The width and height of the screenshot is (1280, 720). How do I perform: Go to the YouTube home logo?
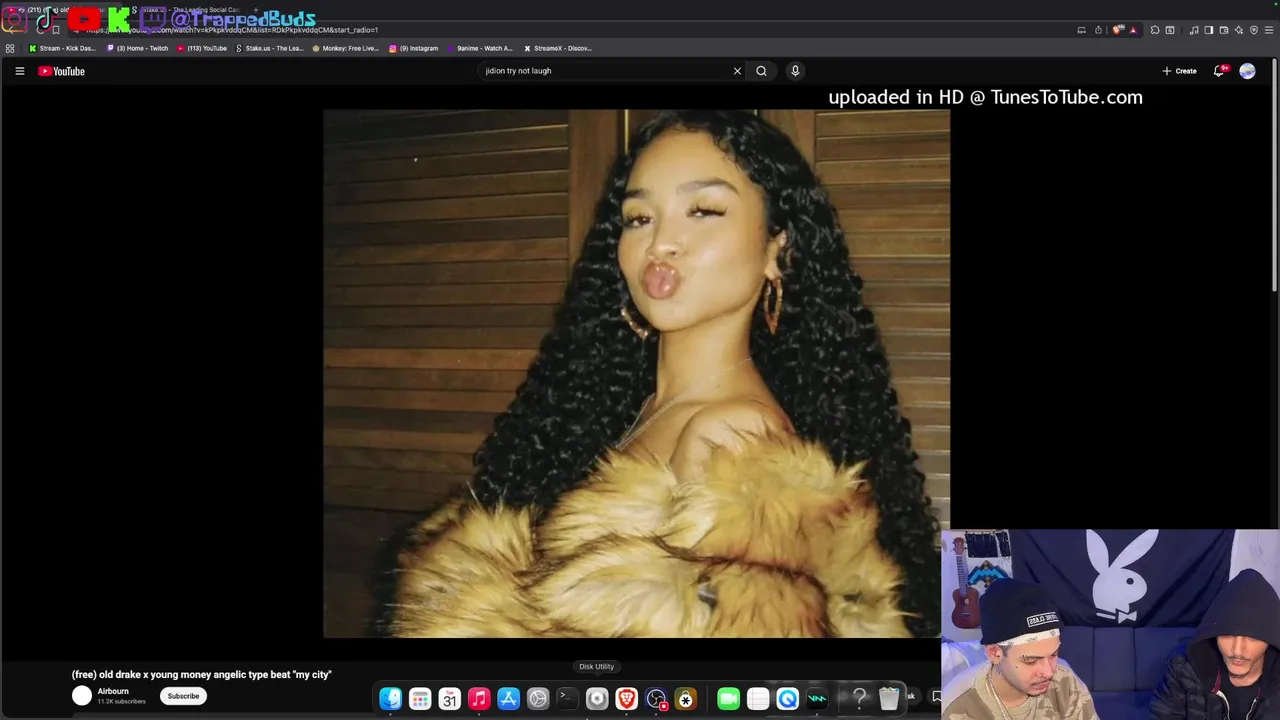pos(62,71)
